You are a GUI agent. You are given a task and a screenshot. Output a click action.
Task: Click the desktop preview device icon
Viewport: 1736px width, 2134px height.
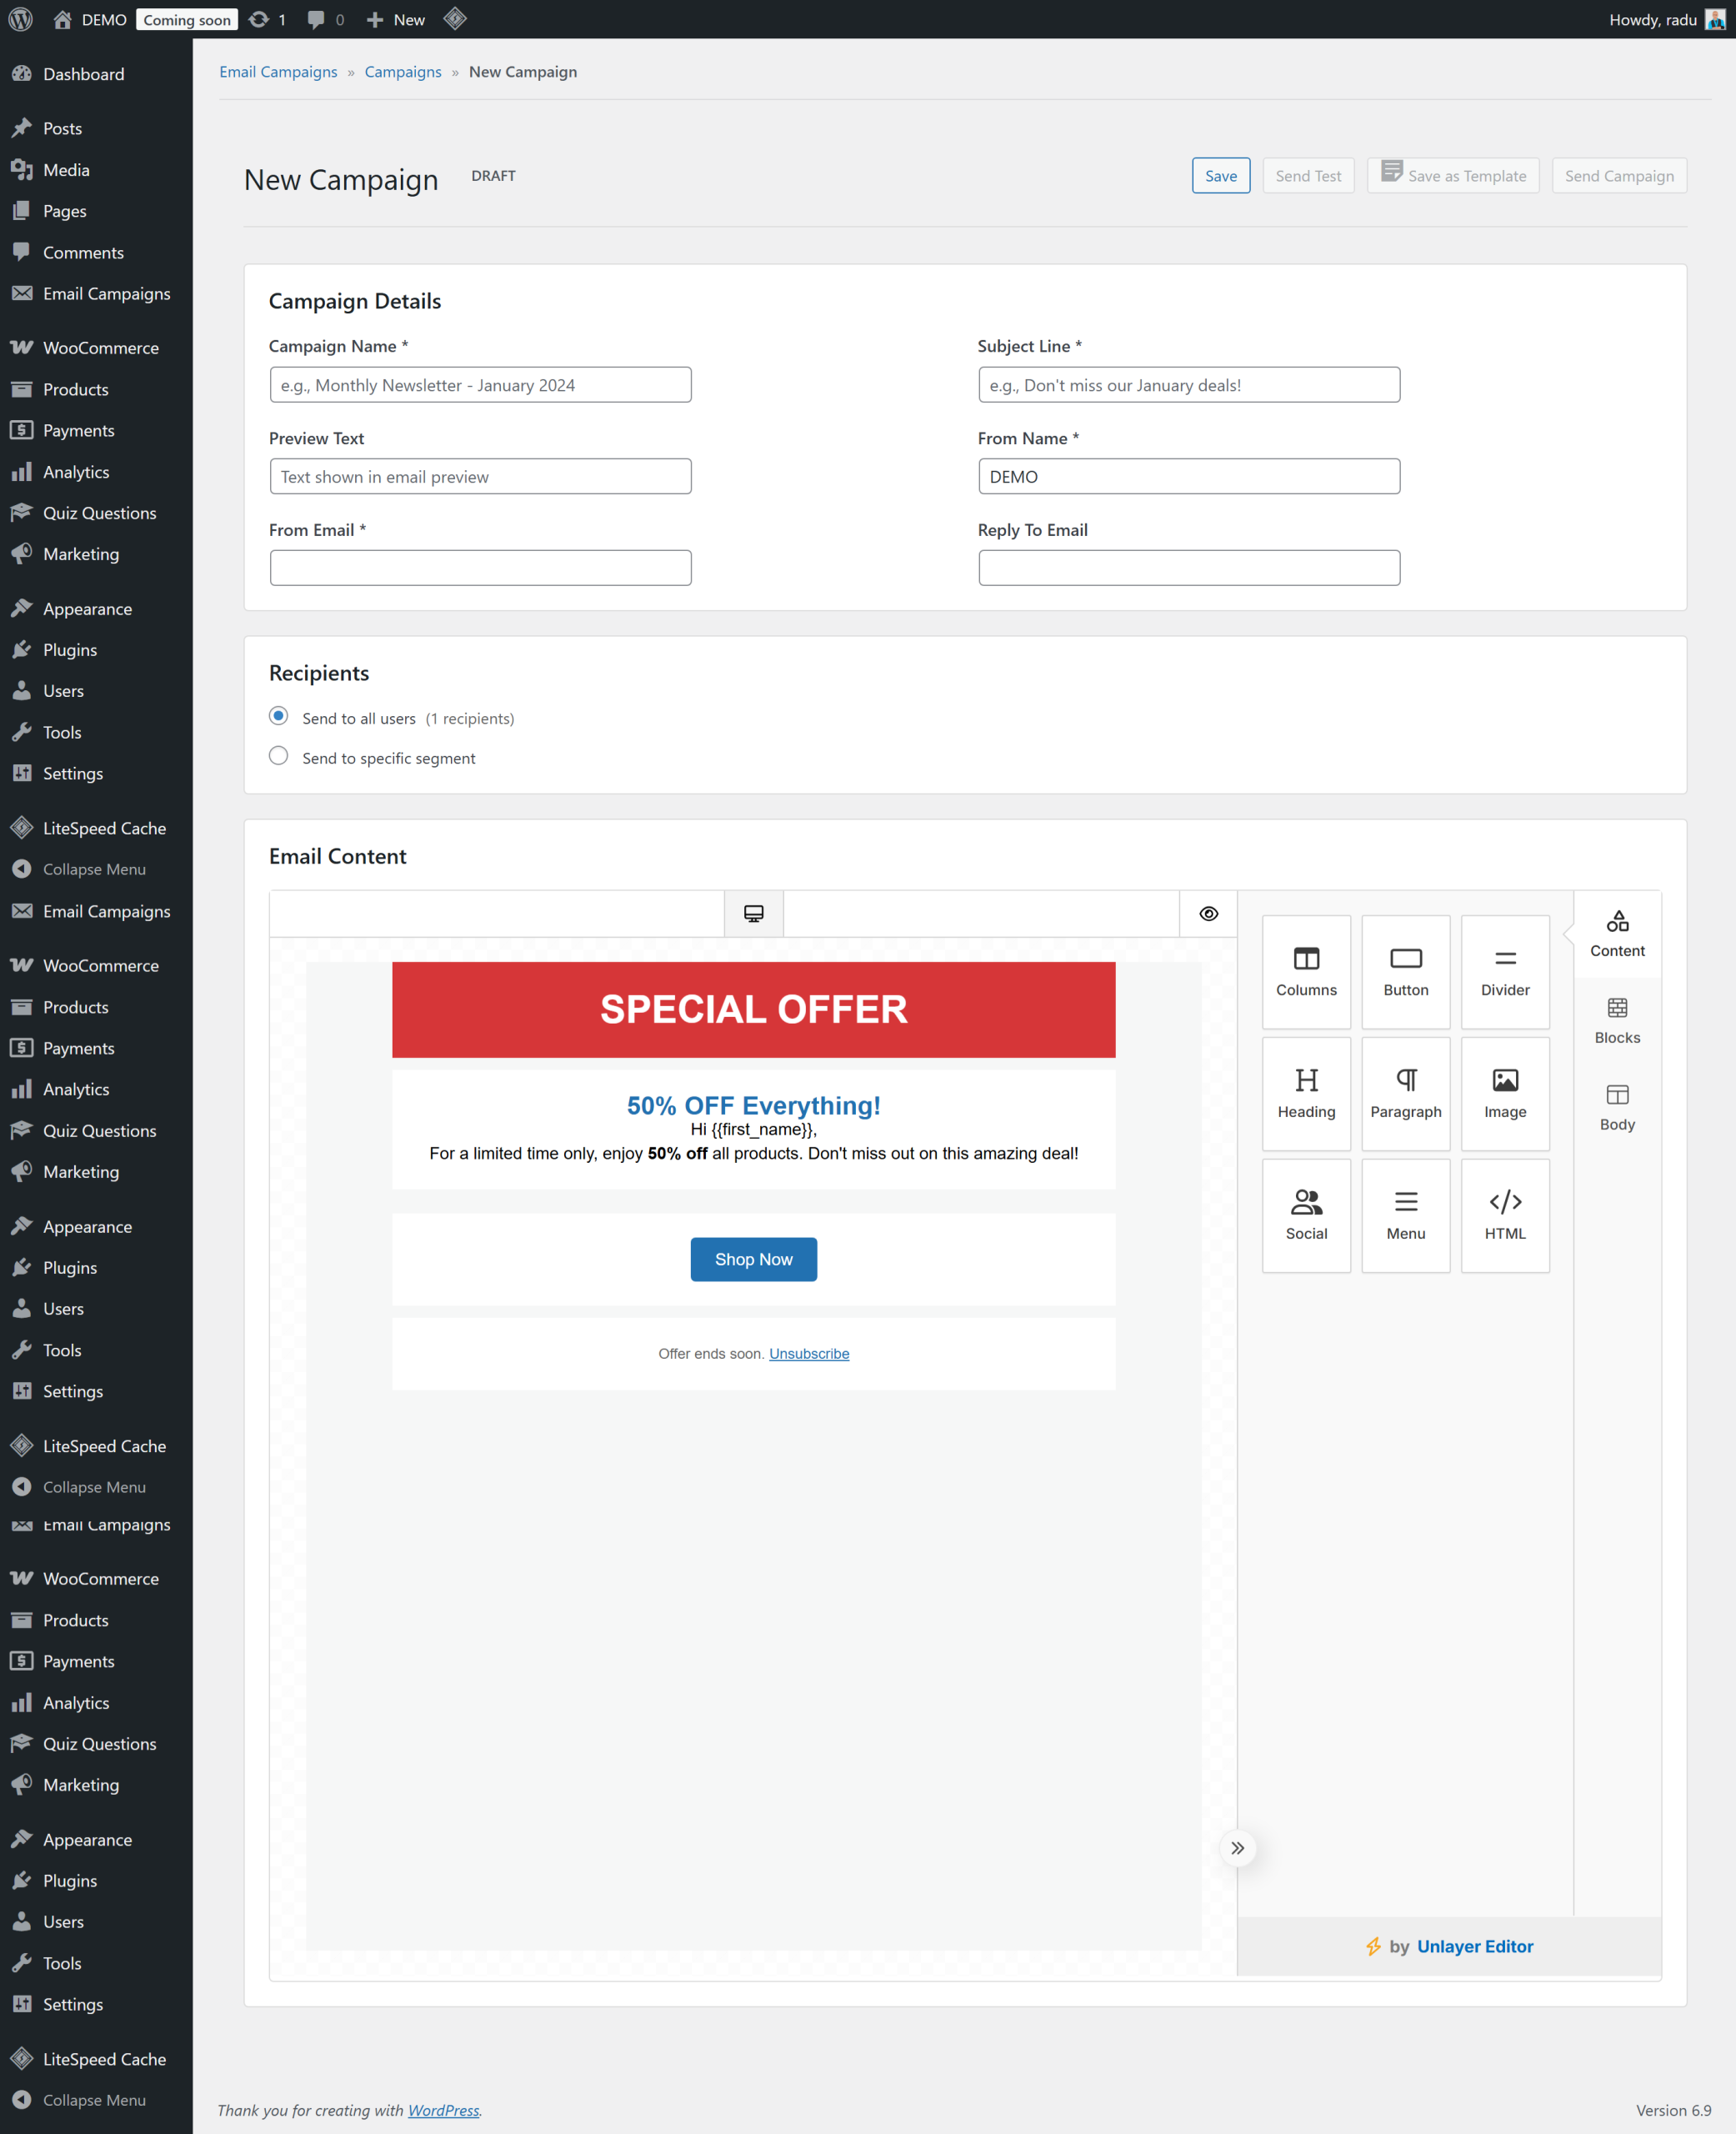click(x=753, y=913)
